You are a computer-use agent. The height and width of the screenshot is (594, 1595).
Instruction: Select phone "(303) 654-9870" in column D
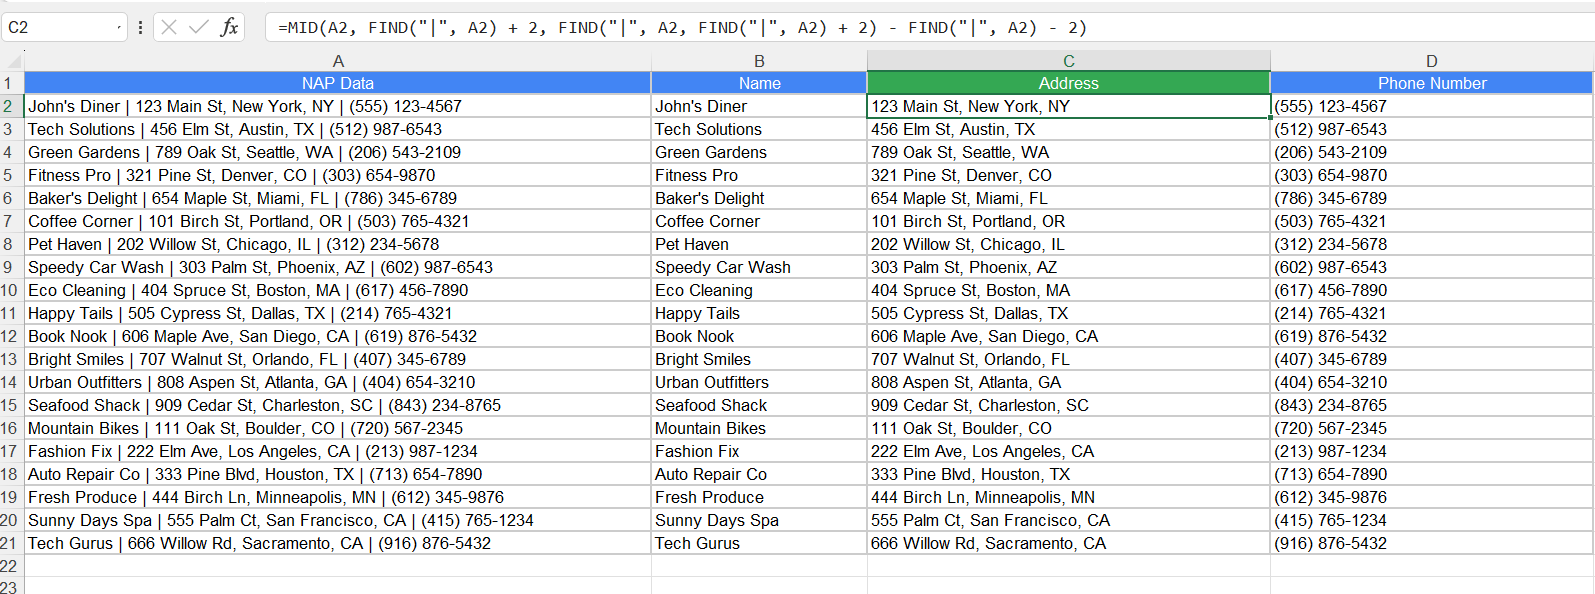pos(1432,175)
